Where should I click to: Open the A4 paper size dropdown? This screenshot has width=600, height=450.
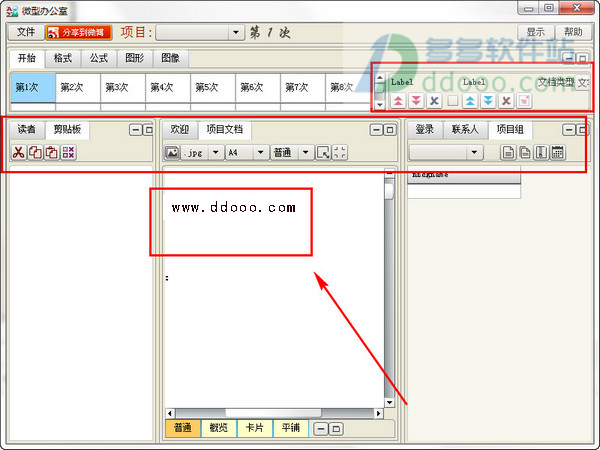(260, 152)
